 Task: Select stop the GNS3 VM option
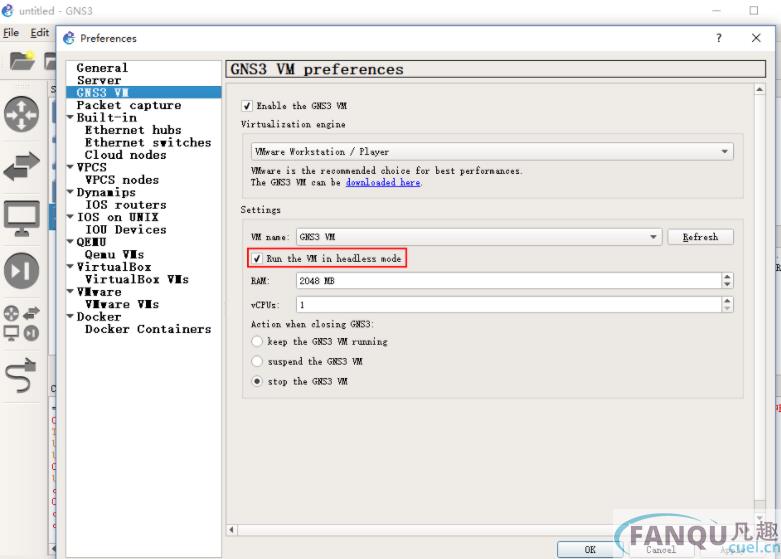click(x=257, y=382)
